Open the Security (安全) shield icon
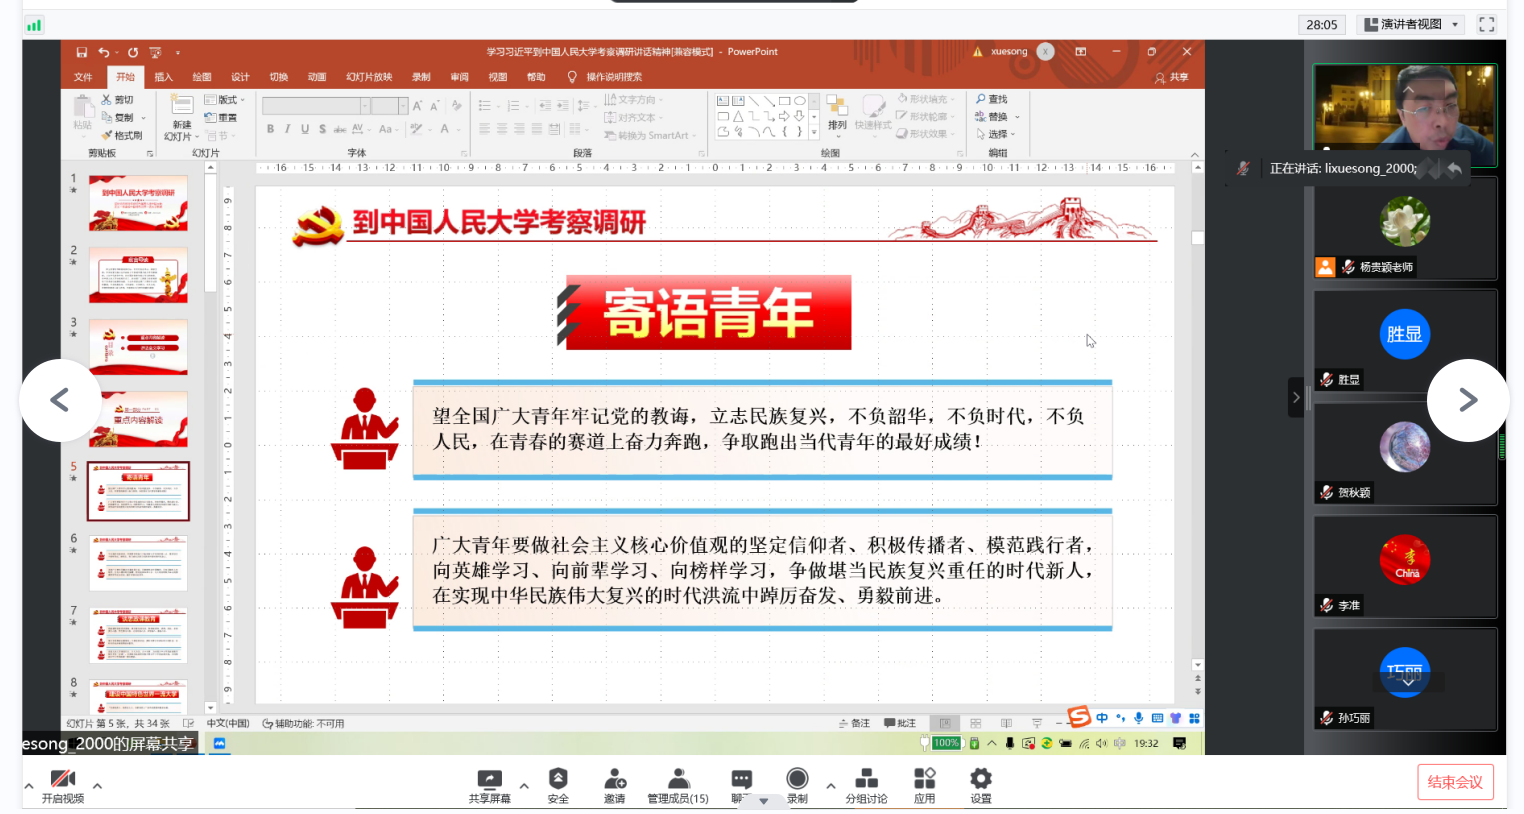This screenshot has height=814, width=1524. coord(558,780)
